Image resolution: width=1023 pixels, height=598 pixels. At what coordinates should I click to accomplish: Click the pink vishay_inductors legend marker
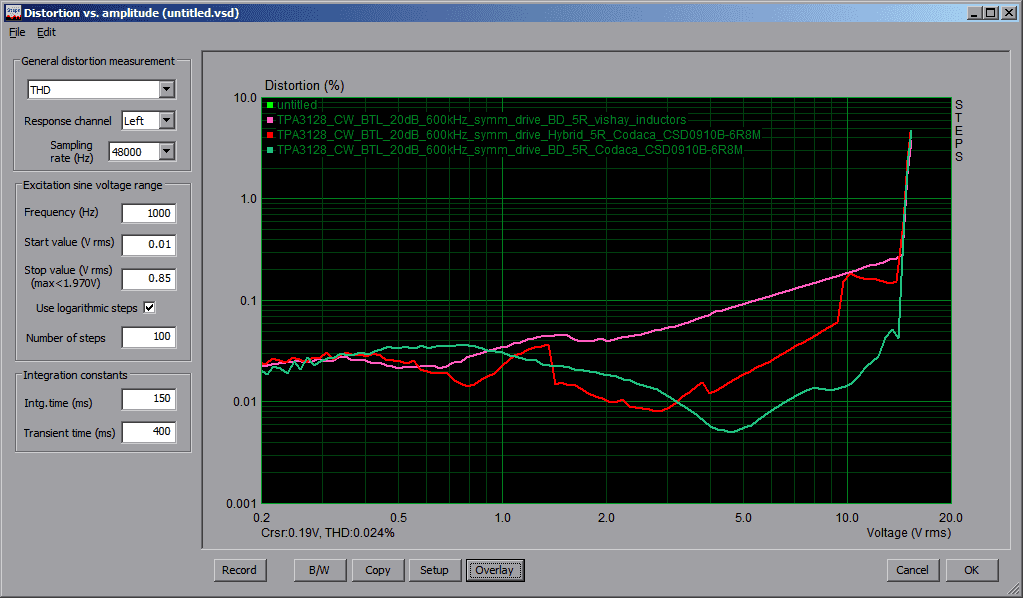click(x=270, y=120)
